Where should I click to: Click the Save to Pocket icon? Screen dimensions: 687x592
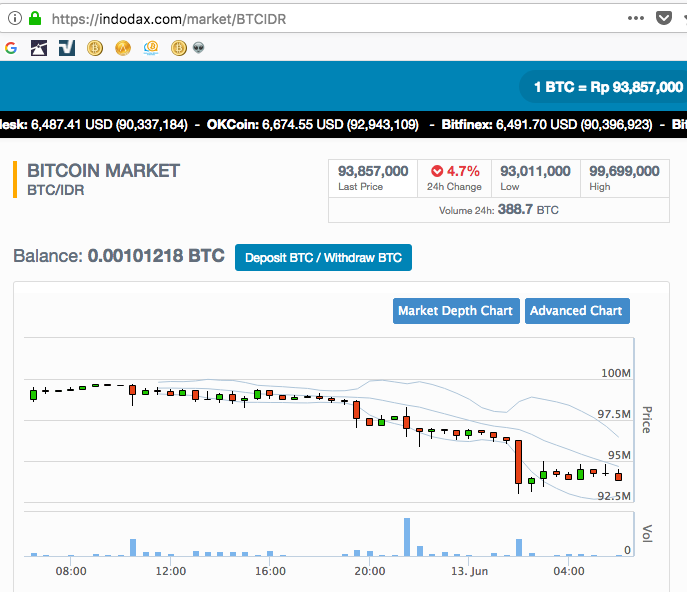coord(664,18)
